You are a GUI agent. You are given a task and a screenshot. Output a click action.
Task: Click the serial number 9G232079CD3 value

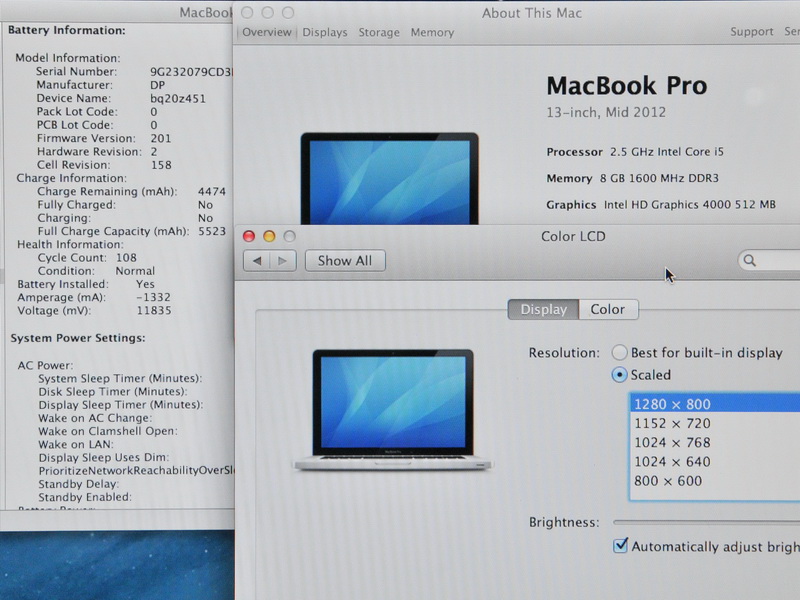(x=191, y=72)
